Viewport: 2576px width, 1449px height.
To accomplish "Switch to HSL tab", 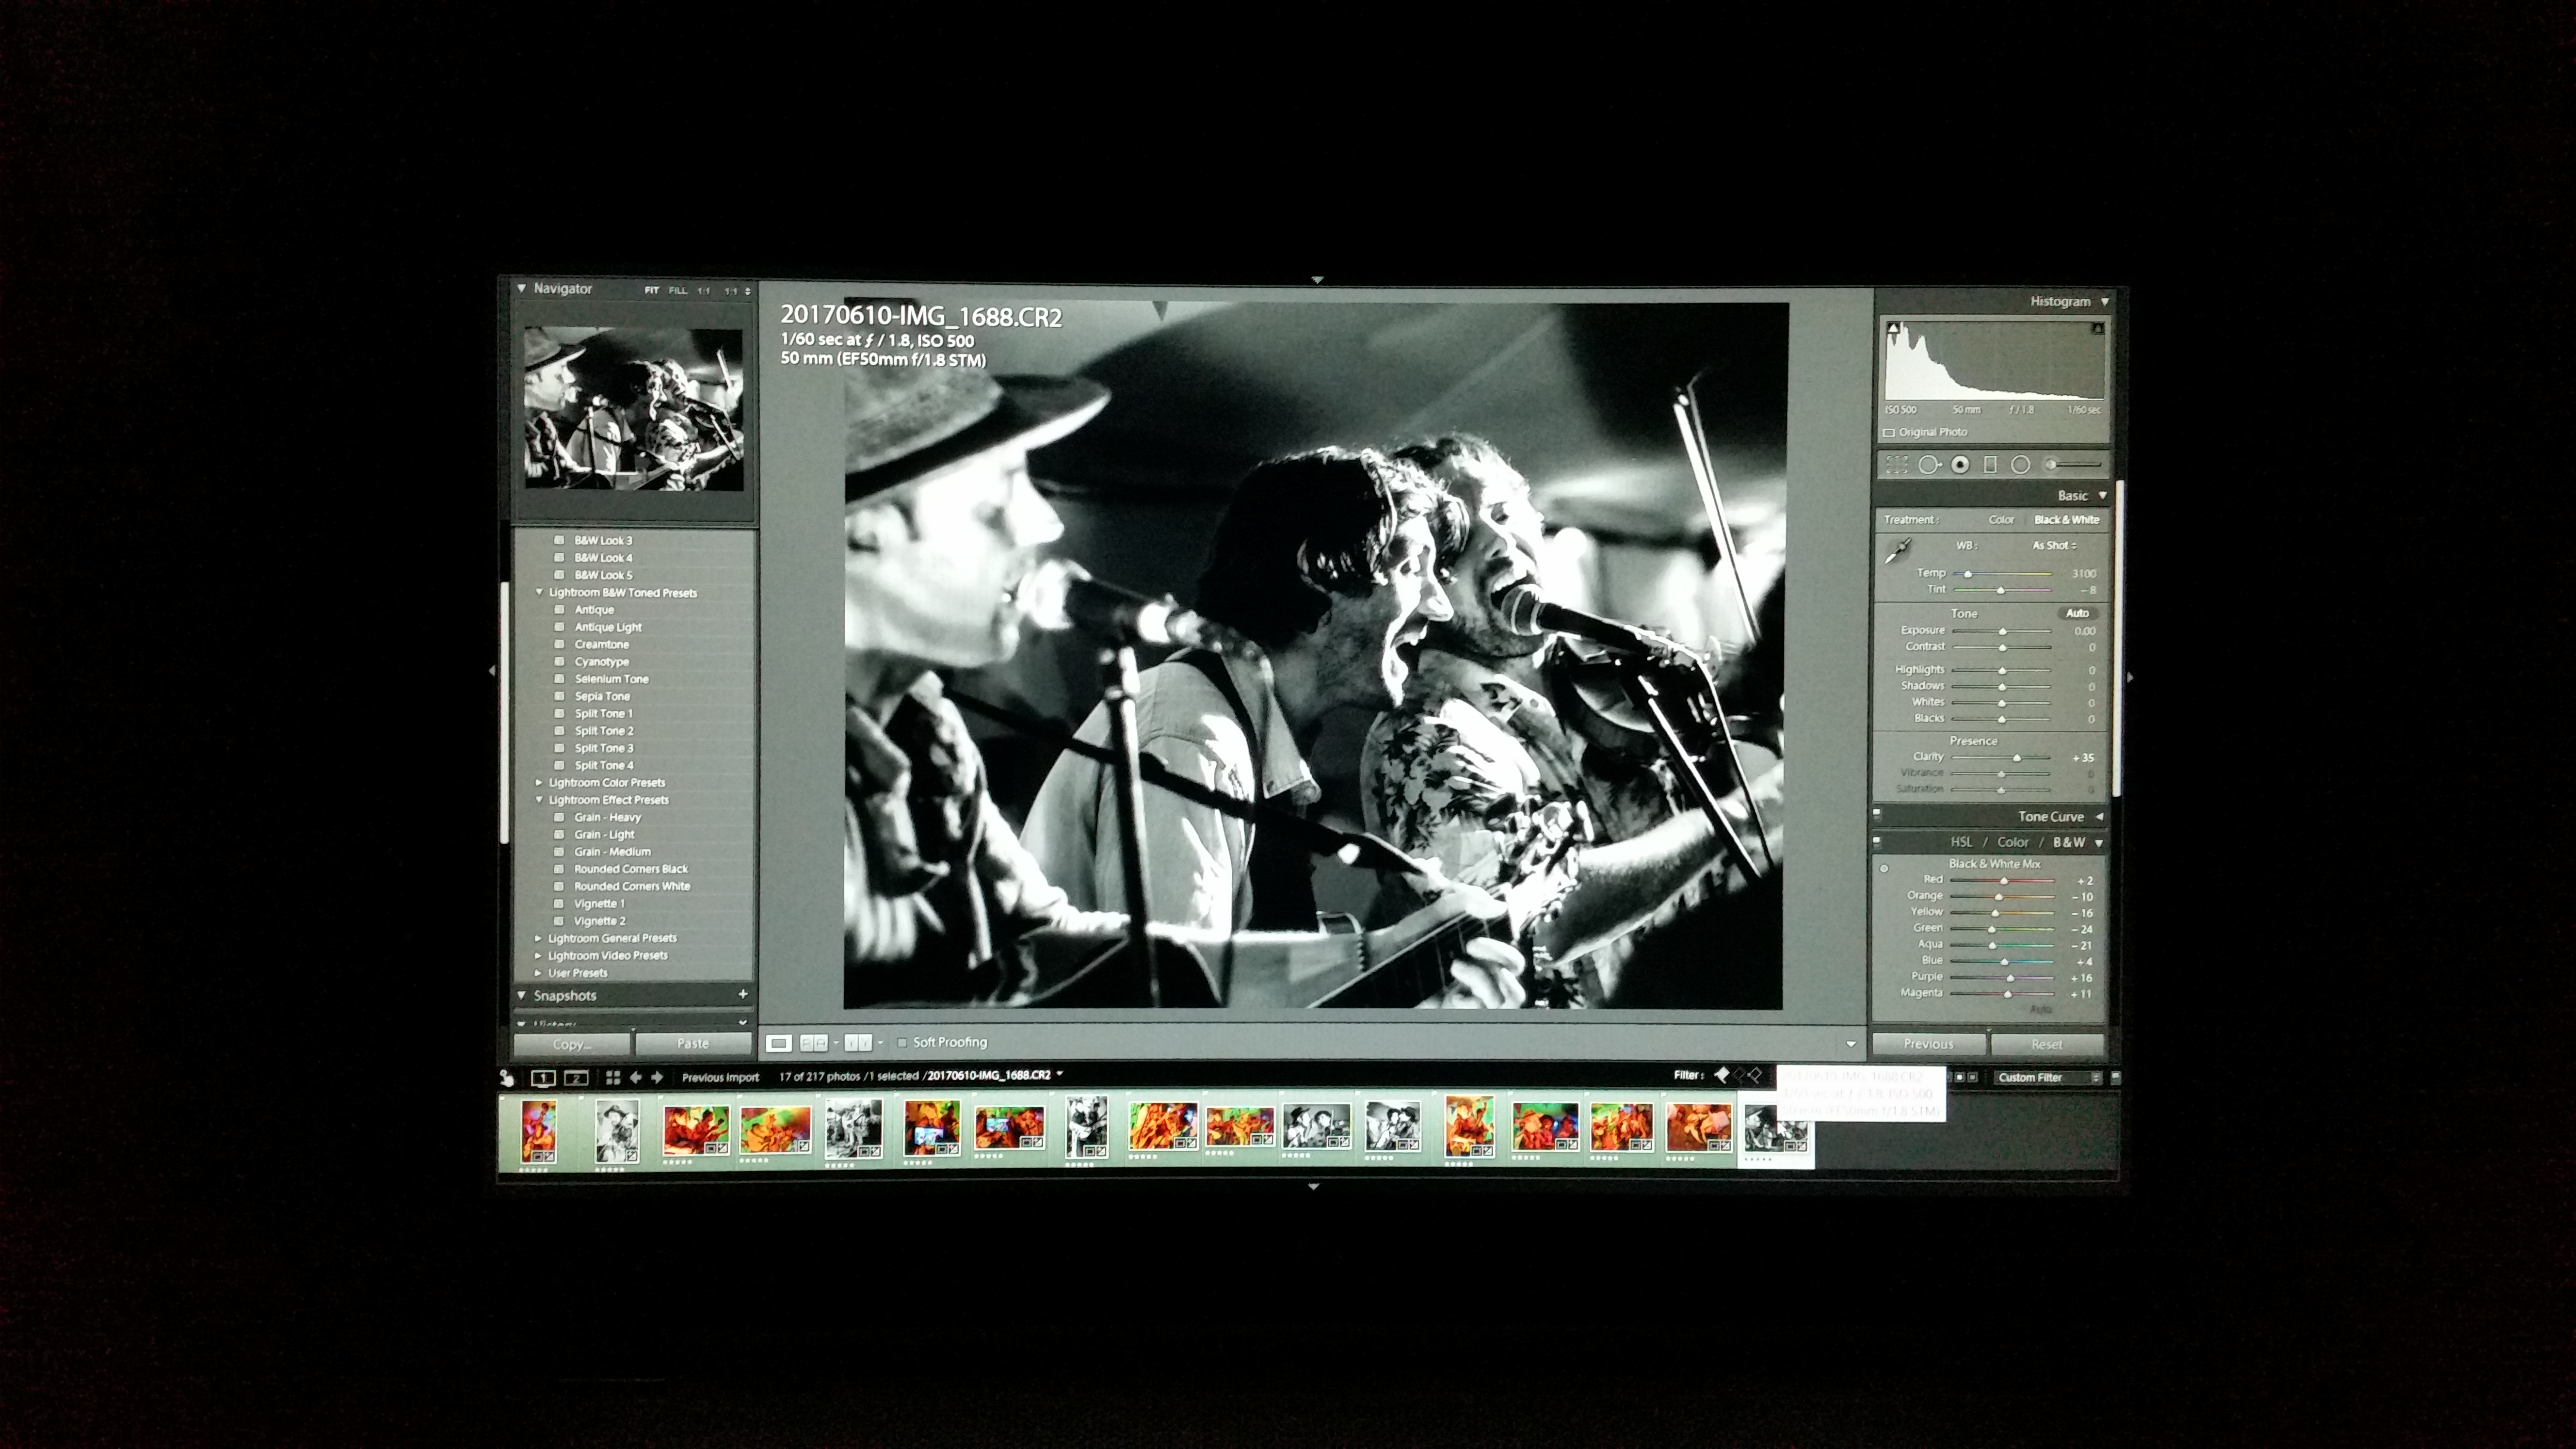I will [1961, 843].
